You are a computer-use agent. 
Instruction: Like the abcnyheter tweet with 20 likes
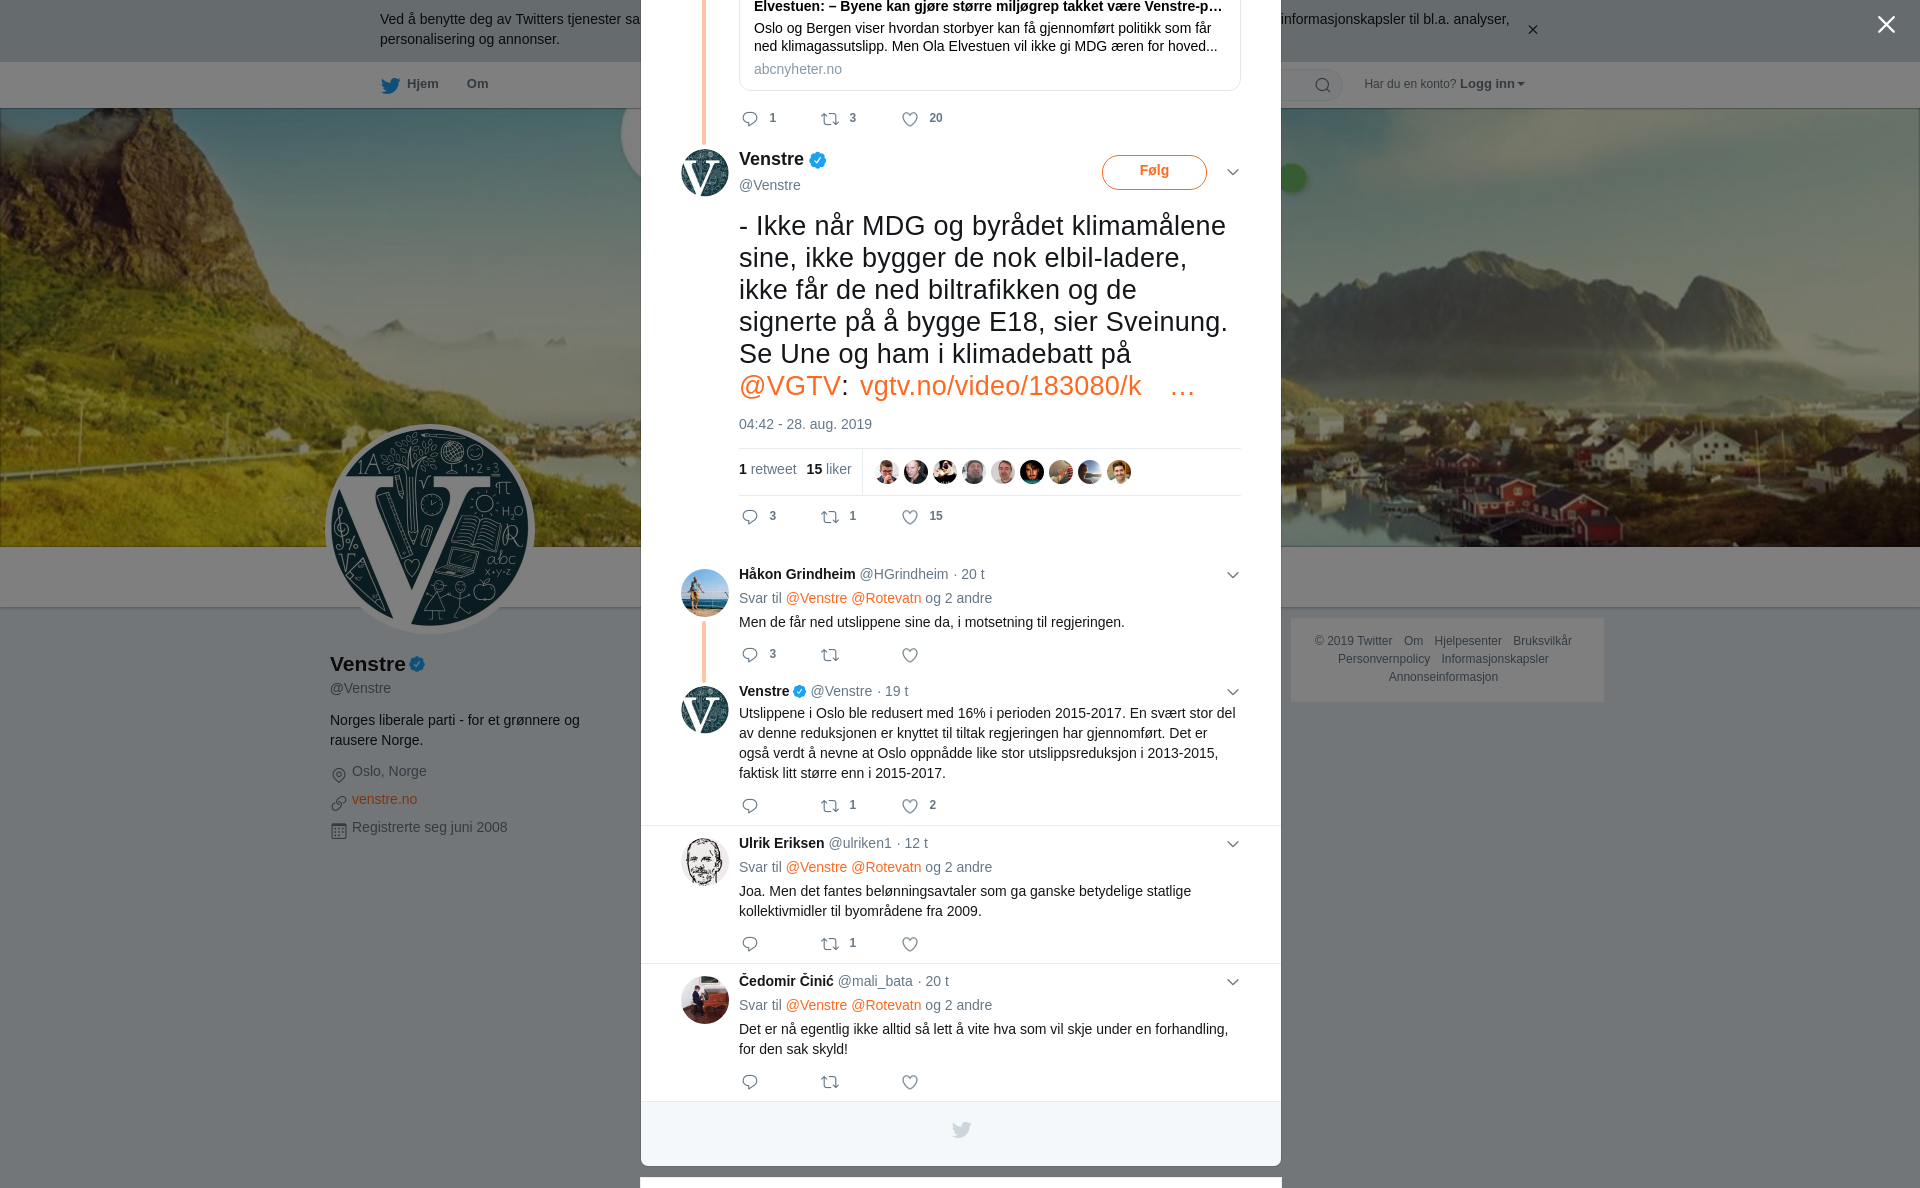pos(910,119)
